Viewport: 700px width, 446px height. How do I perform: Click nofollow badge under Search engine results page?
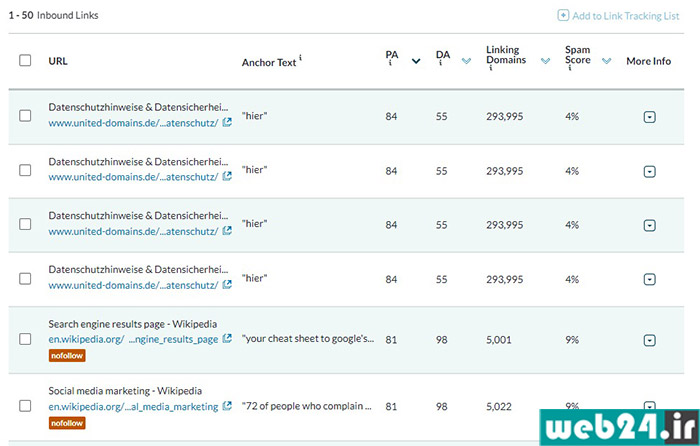[67, 356]
